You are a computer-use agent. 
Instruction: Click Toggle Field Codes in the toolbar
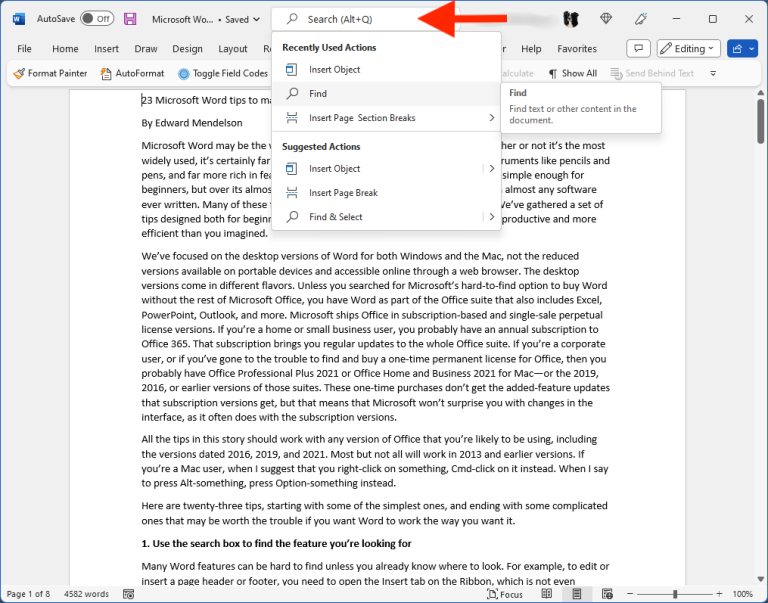pos(223,73)
